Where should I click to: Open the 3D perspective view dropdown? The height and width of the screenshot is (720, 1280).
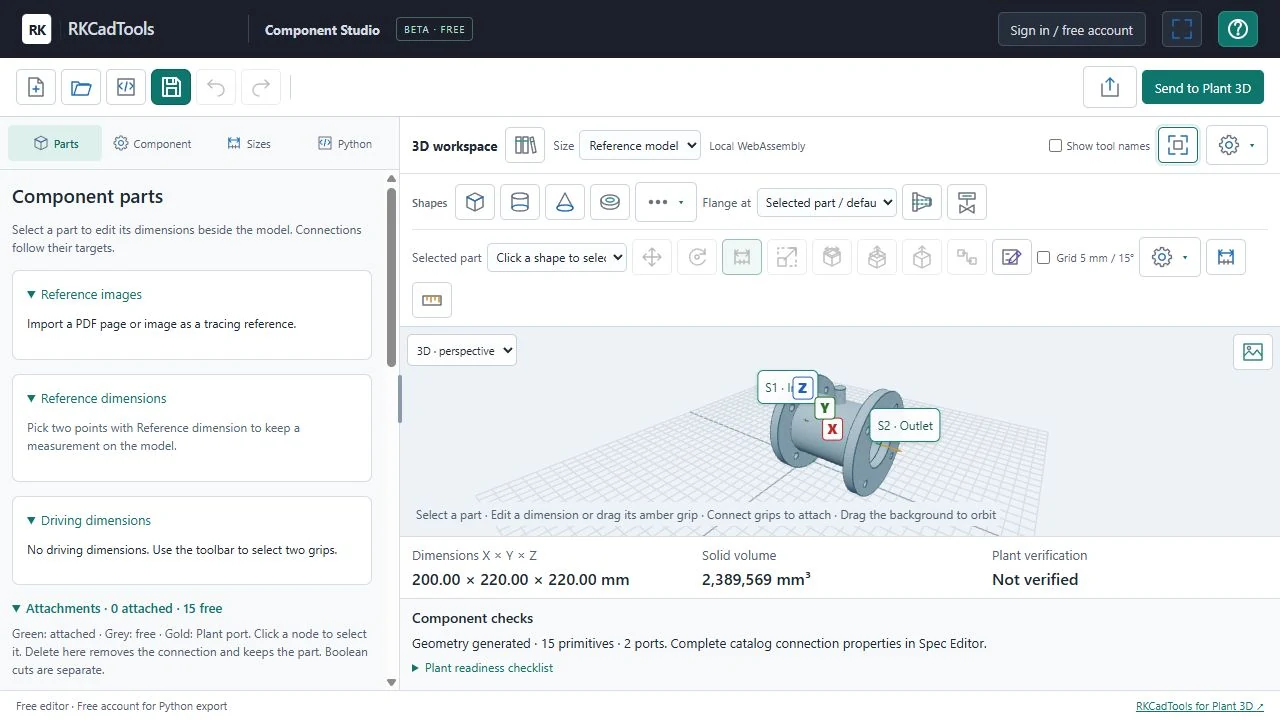(x=462, y=351)
